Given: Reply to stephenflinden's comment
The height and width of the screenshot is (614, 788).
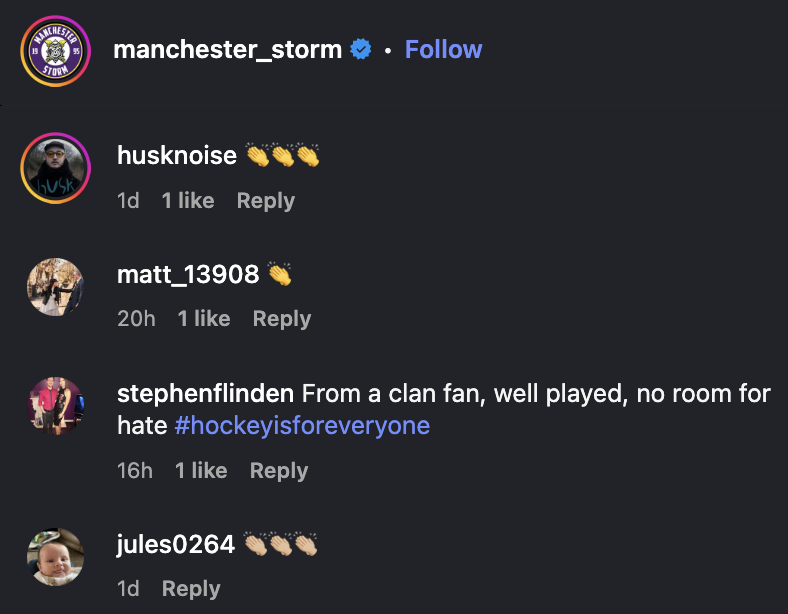Looking at the screenshot, I should pos(278,471).
